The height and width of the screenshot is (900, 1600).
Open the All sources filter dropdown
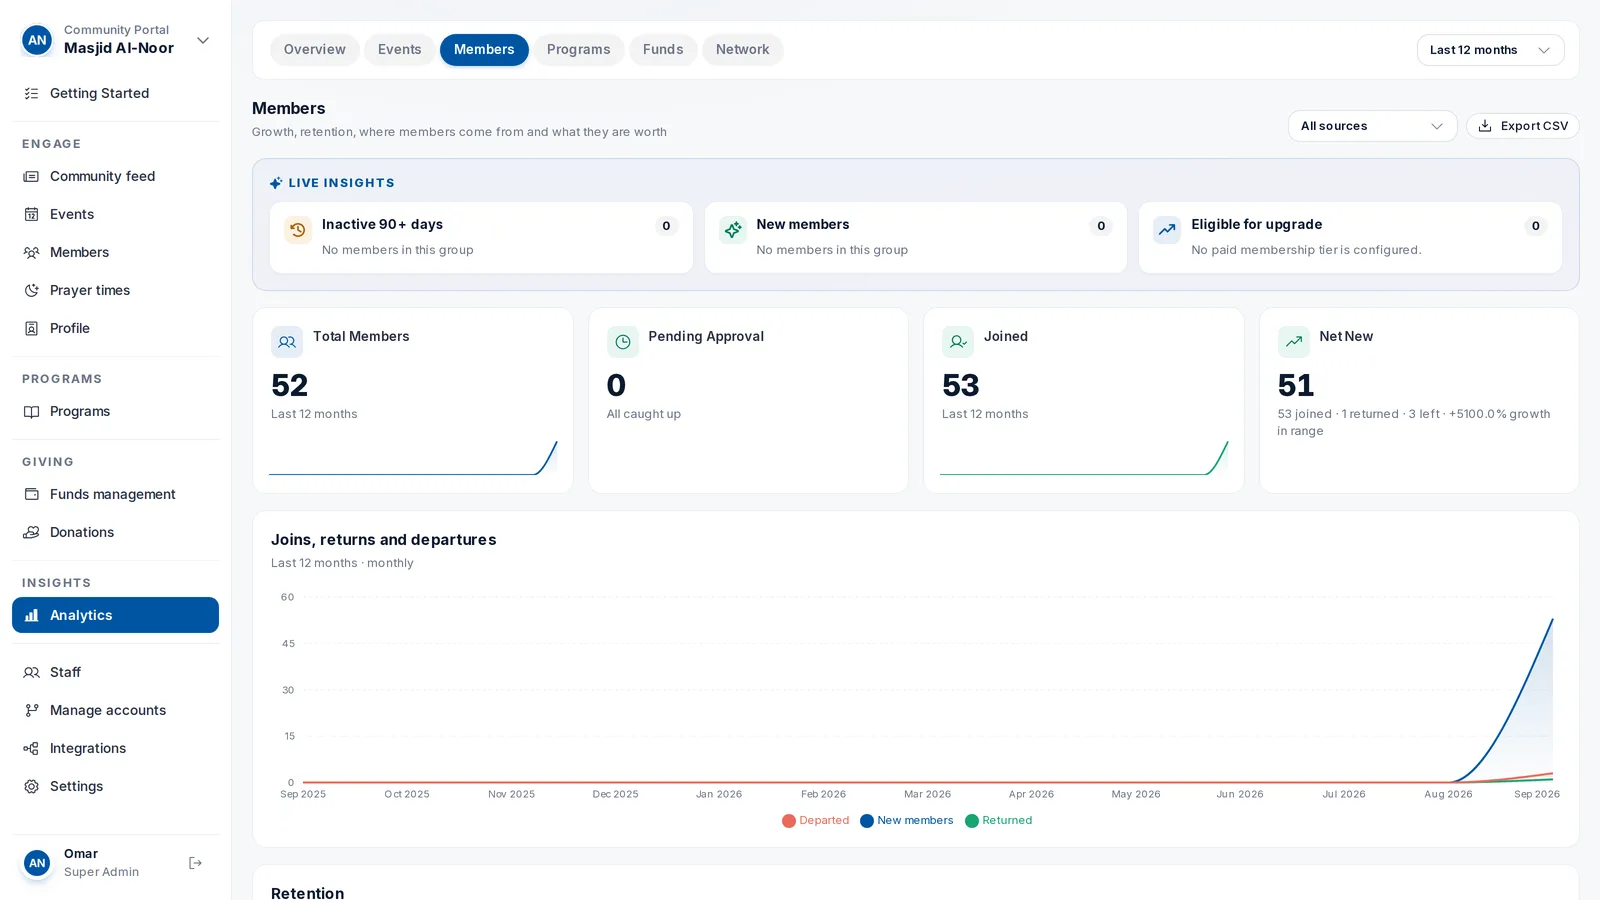pos(1372,126)
